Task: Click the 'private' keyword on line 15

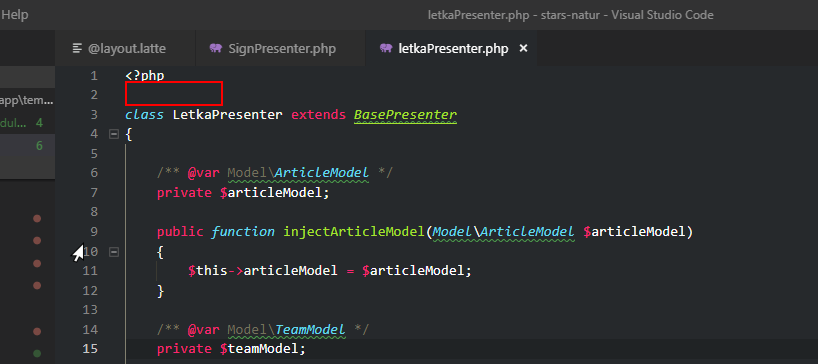Action: pos(184,348)
